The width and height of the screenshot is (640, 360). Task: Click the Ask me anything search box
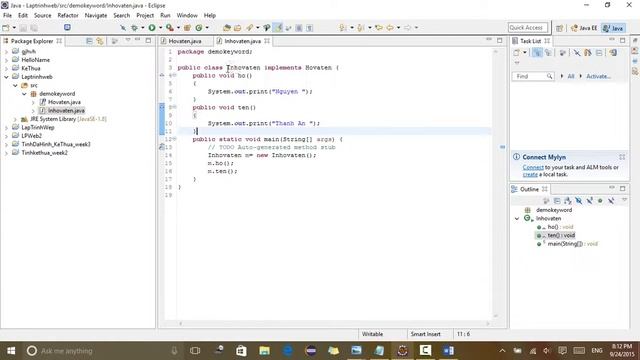pyautogui.click(x=102, y=351)
